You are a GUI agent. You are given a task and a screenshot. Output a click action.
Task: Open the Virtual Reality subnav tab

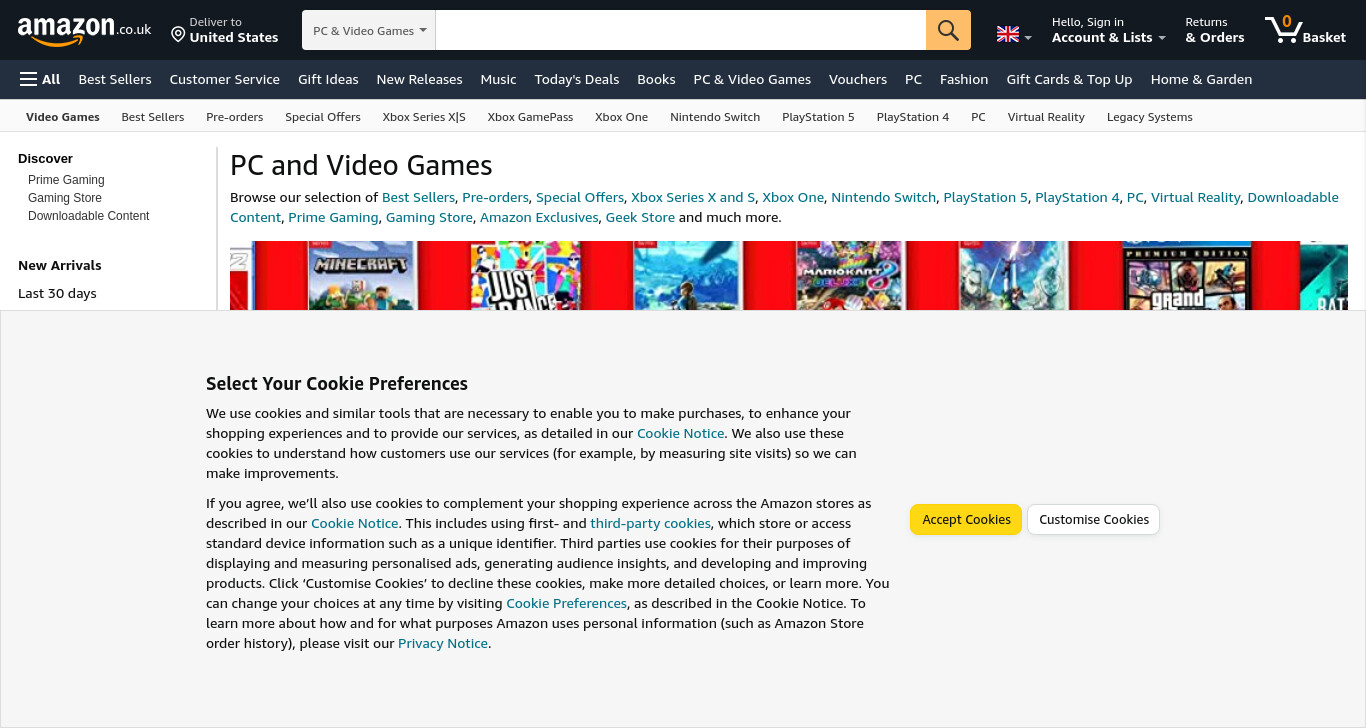click(1046, 117)
